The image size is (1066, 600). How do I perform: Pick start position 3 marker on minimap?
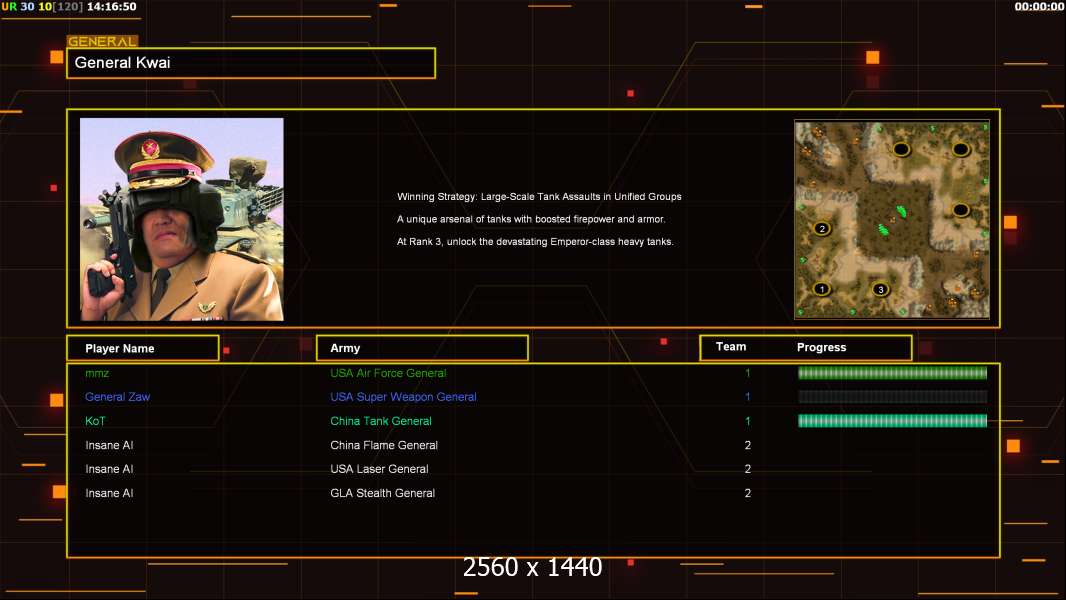point(880,290)
